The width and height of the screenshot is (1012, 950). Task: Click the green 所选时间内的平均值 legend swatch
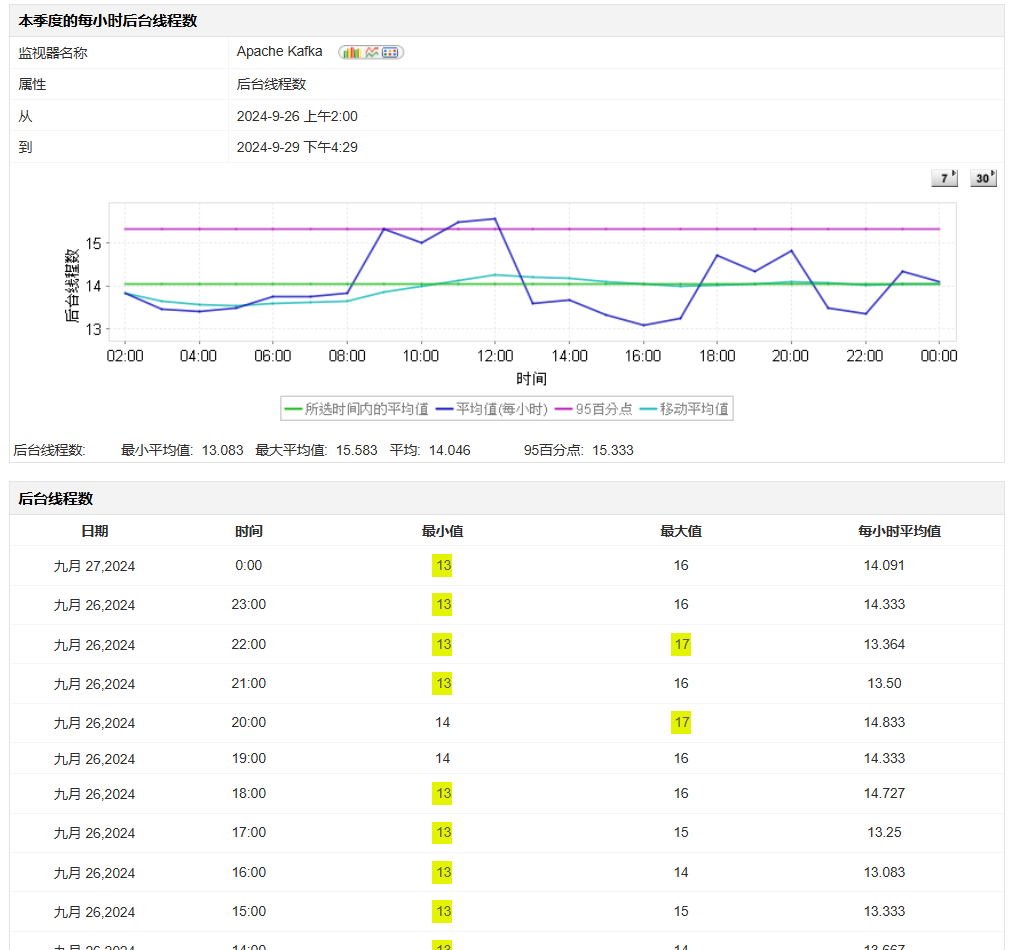pos(293,409)
